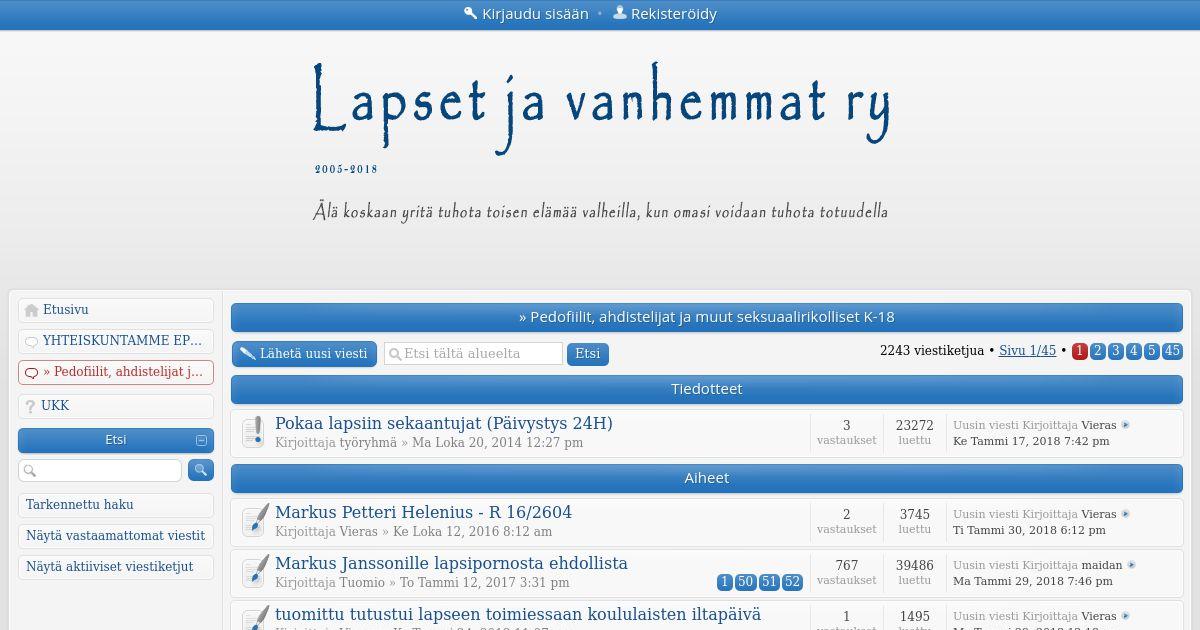Go to page 1 of Markus Janssonille thread
This screenshot has height=630, width=1200.
[x=725, y=582]
